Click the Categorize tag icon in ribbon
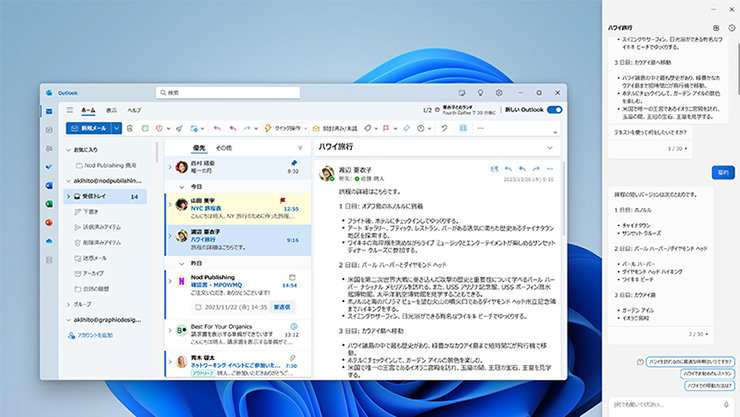Screen dimensions: 740x417 pyautogui.click(x=368, y=128)
